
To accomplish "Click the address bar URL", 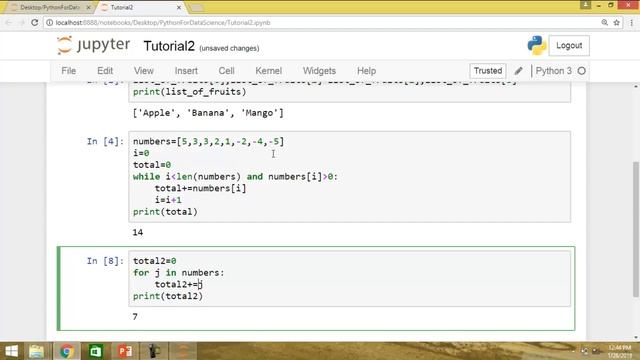I will (x=162, y=23).
